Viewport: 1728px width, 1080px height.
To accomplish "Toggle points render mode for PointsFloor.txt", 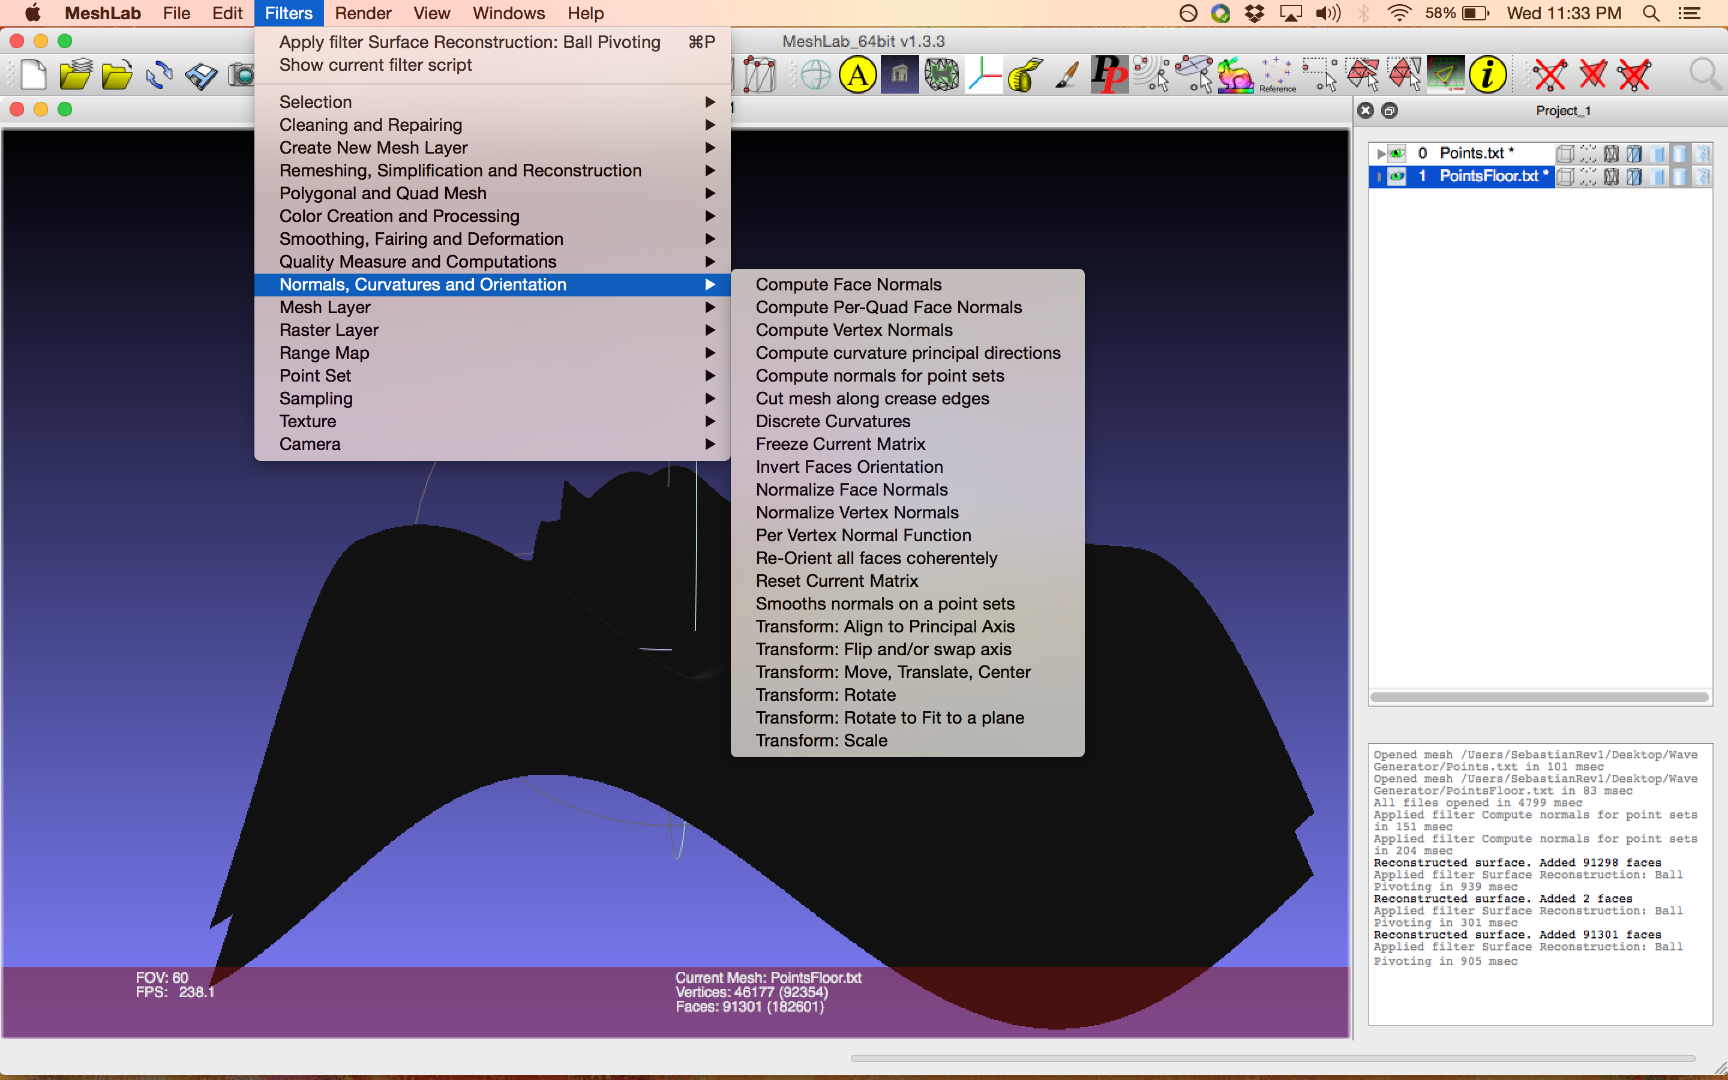I will click(x=1588, y=176).
